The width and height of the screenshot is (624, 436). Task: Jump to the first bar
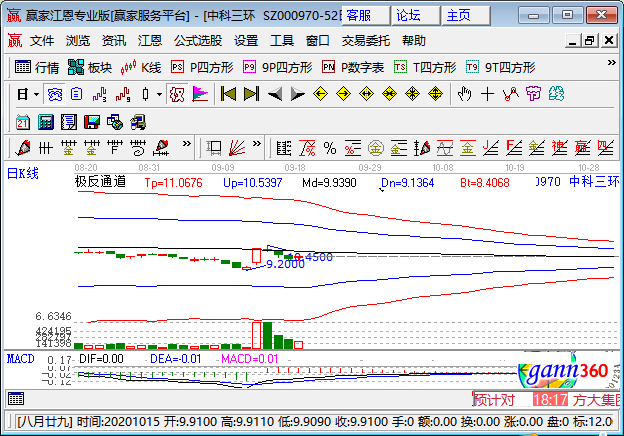(228, 94)
